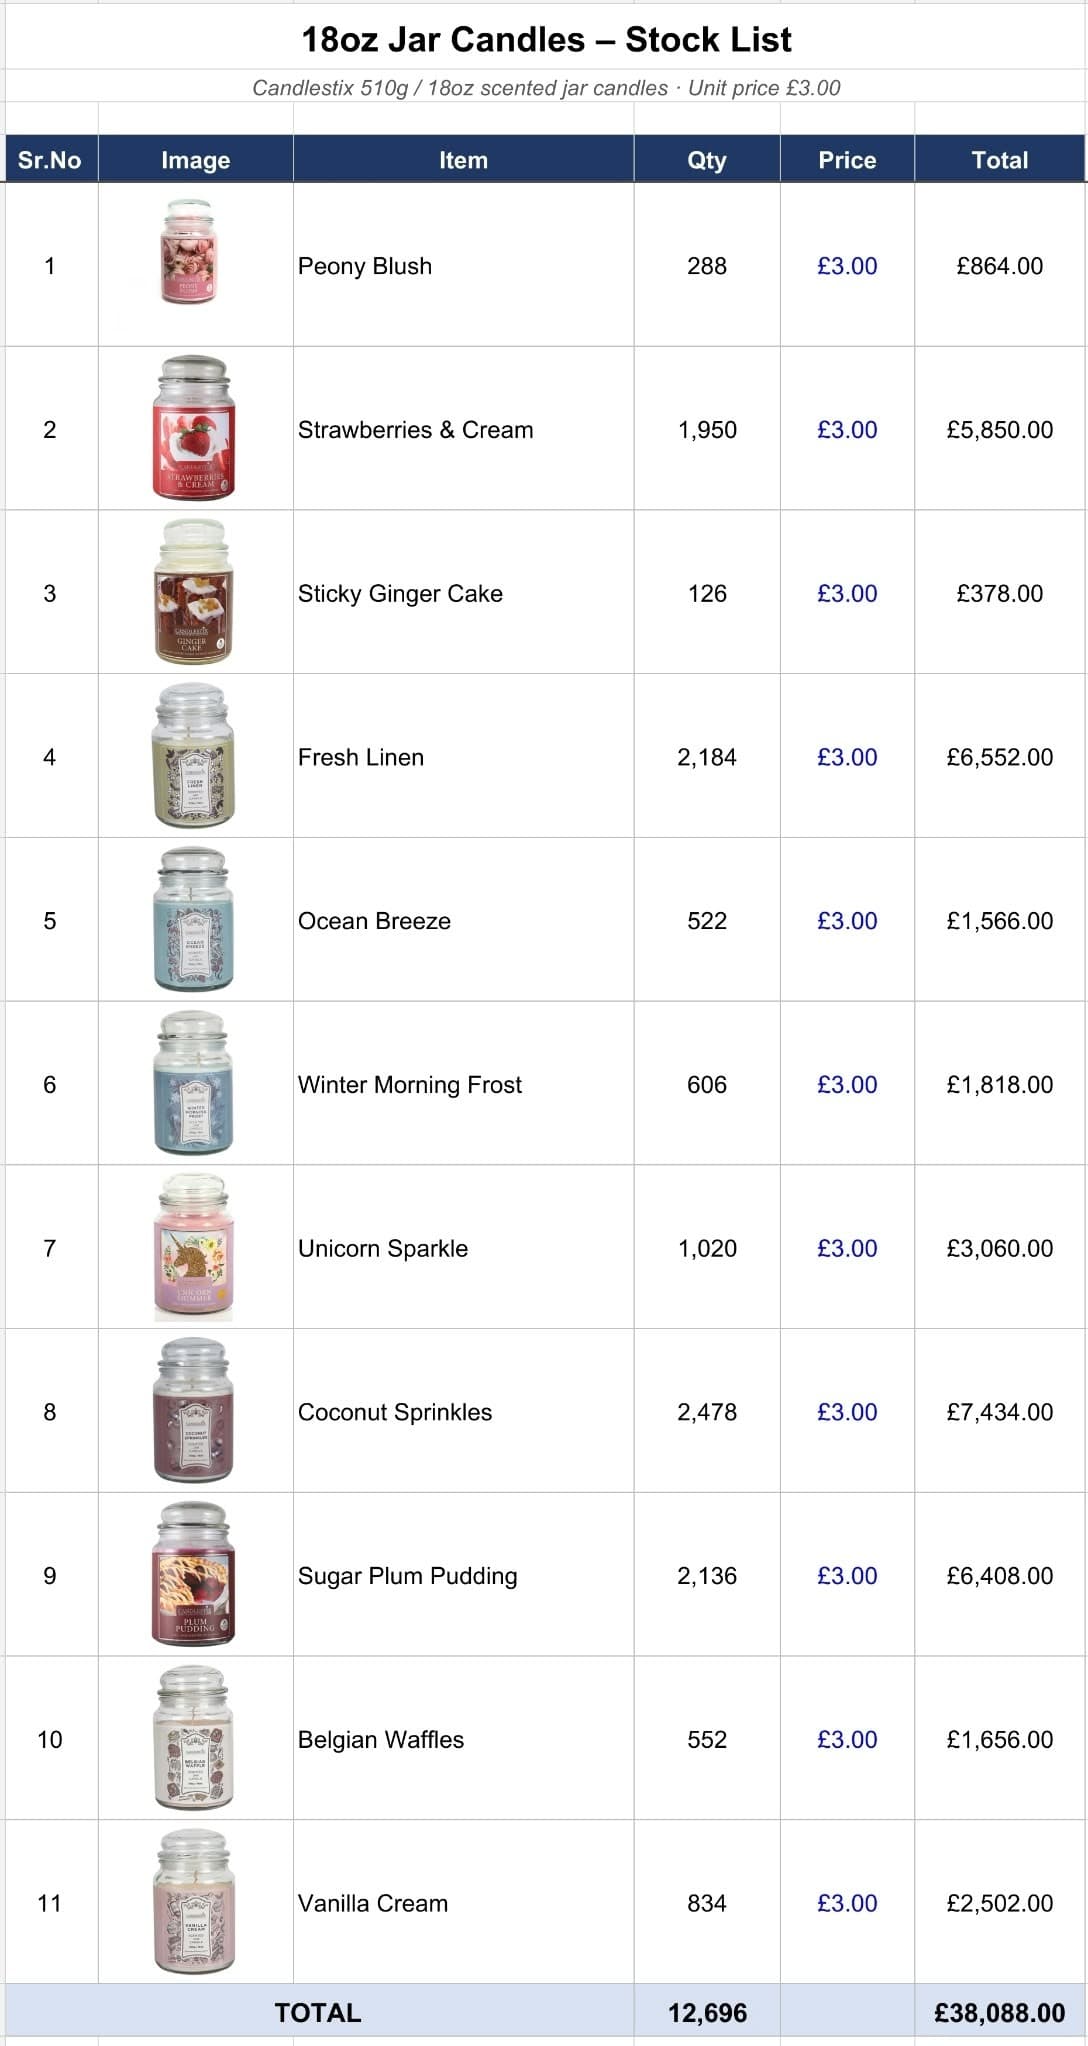
Task: Click the Qty column header
Action: click(x=707, y=160)
